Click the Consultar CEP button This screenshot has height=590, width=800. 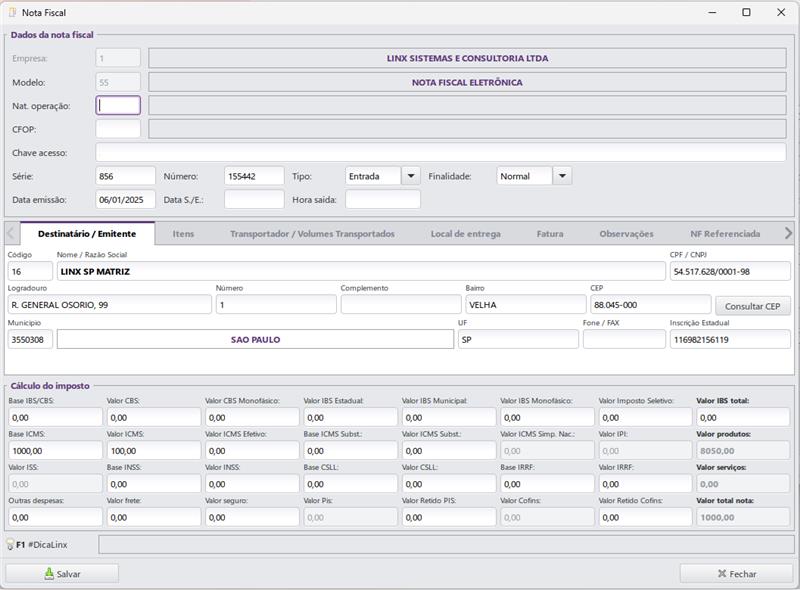(x=752, y=306)
